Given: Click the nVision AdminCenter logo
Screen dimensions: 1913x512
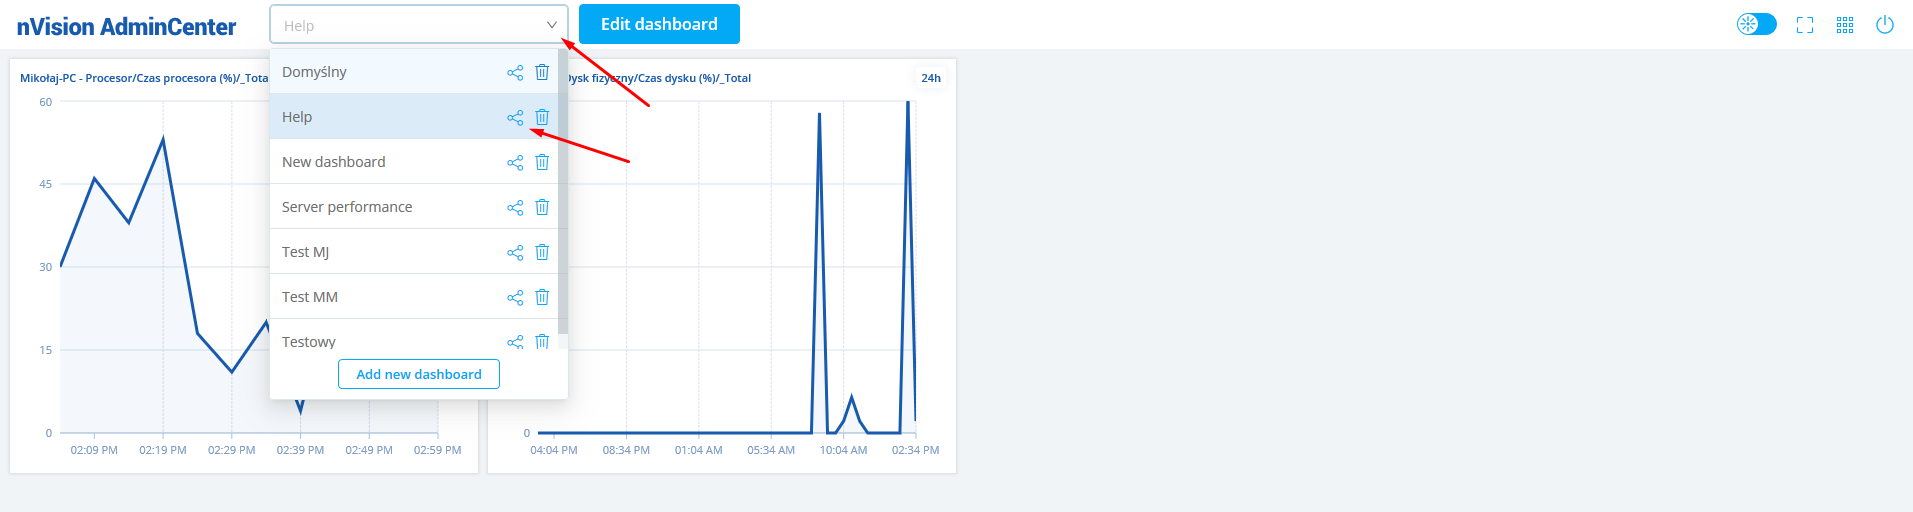Looking at the screenshot, I should click(126, 27).
